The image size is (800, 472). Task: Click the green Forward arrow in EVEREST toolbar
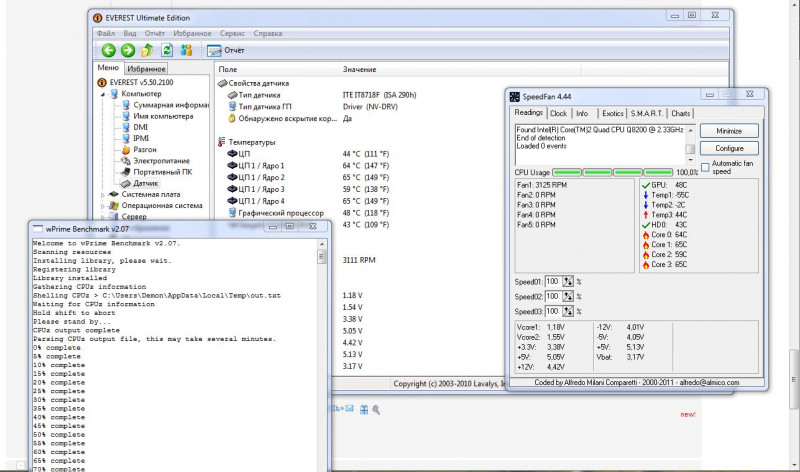click(x=128, y=50)
